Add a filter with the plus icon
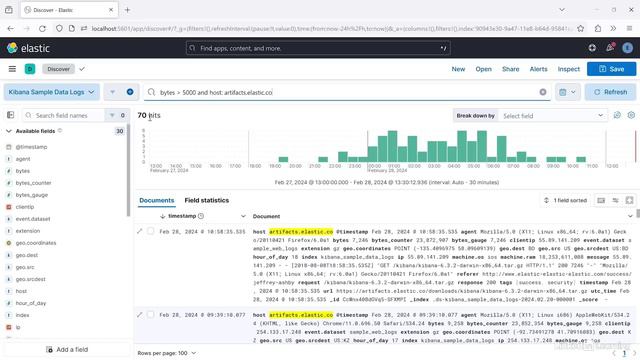Screen dimensions: 640x360 (130, 92)
